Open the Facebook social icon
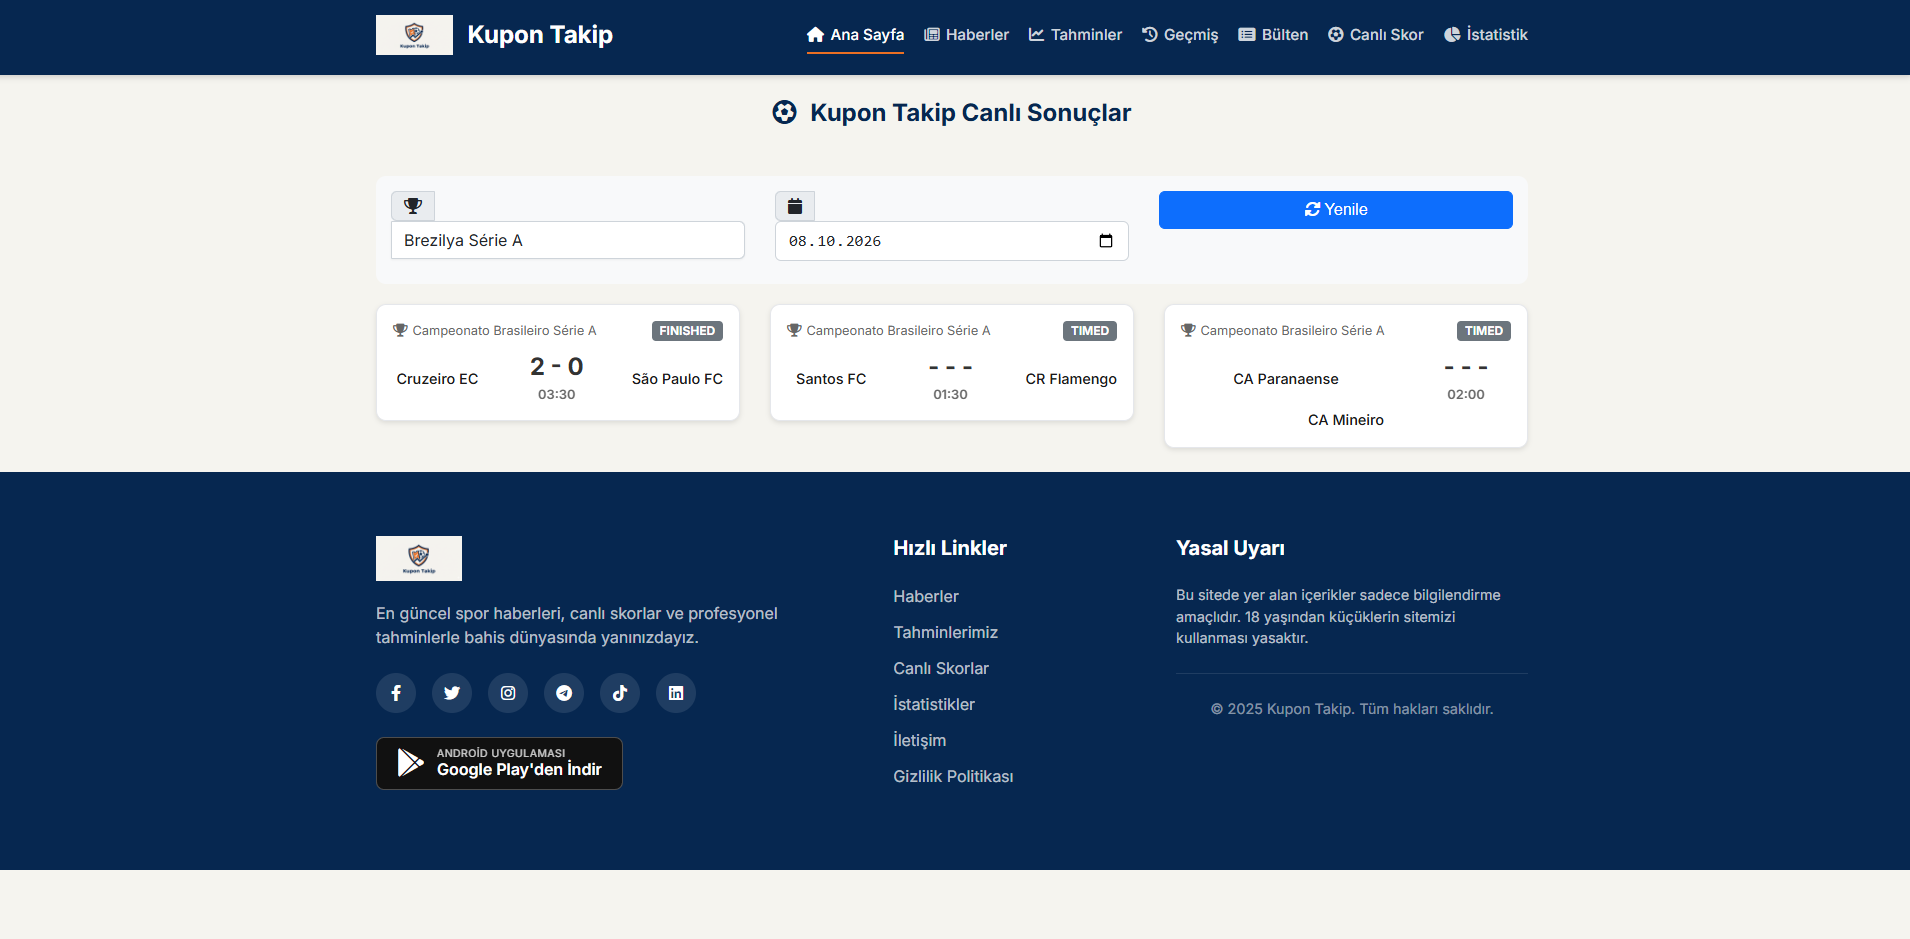The image size is (1910, 939). click(x=396, y=693)
